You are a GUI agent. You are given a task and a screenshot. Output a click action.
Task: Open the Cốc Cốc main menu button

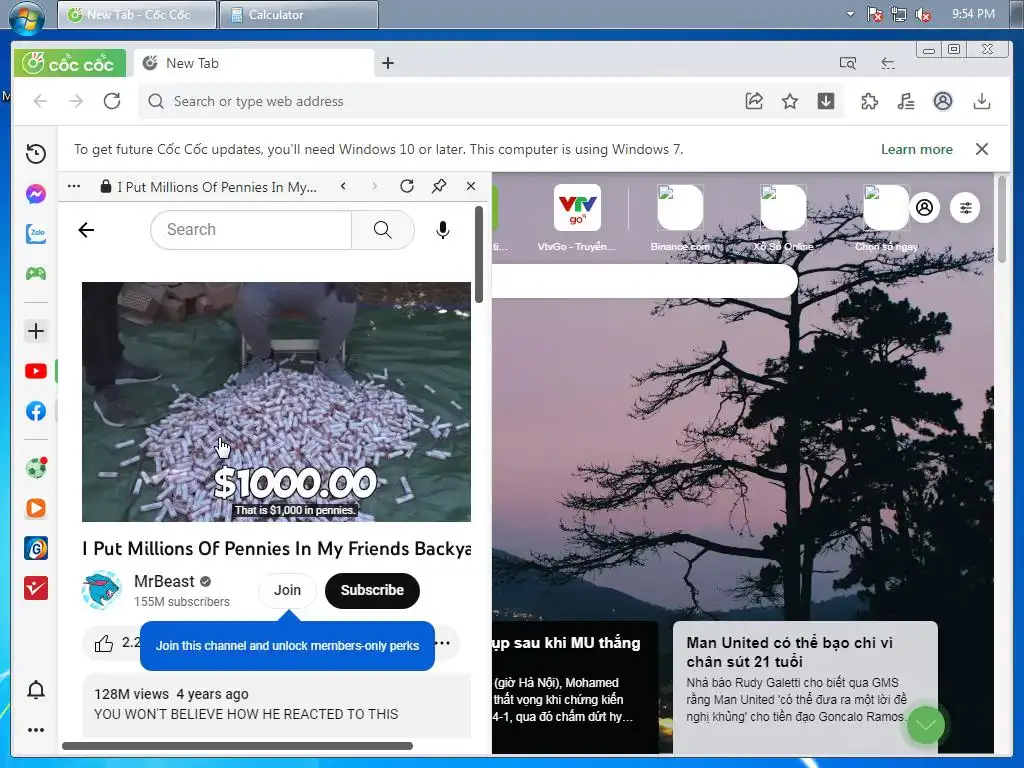pos(70,63)
